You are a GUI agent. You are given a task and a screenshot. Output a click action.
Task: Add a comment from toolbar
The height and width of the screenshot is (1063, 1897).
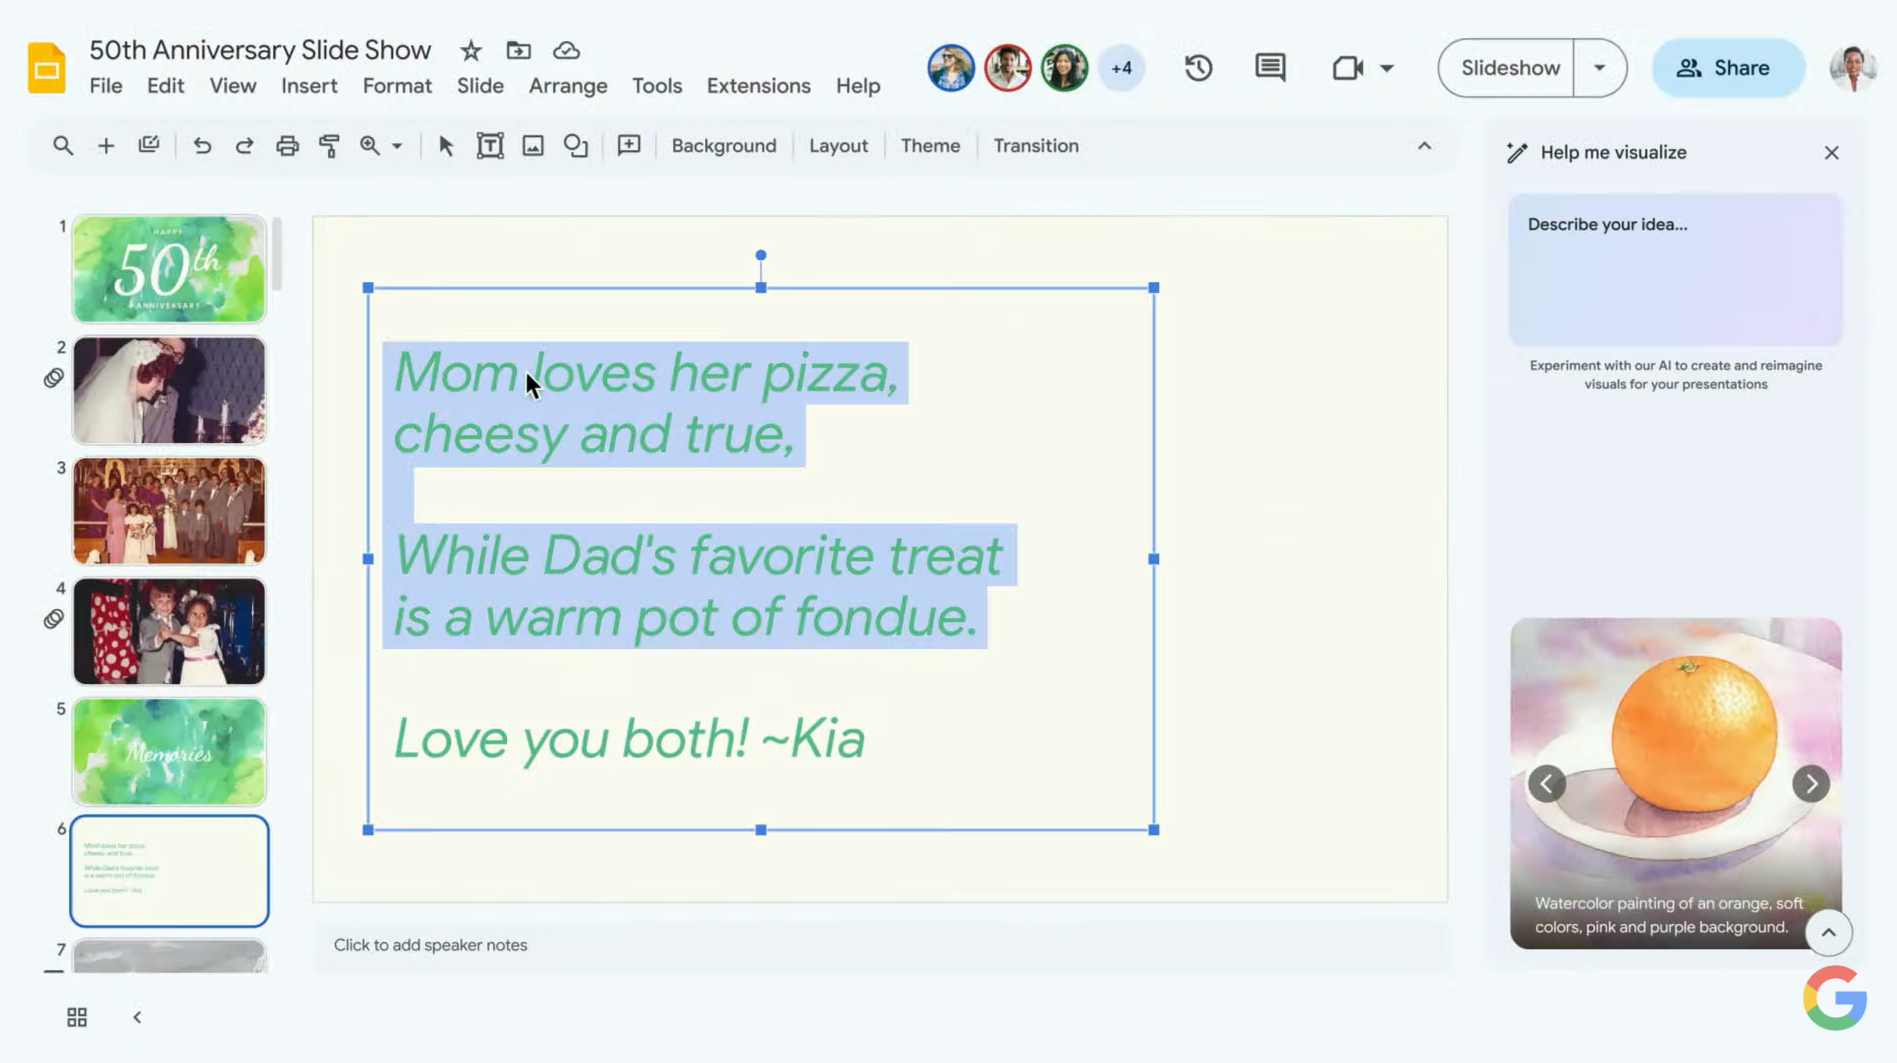(629, 146)
